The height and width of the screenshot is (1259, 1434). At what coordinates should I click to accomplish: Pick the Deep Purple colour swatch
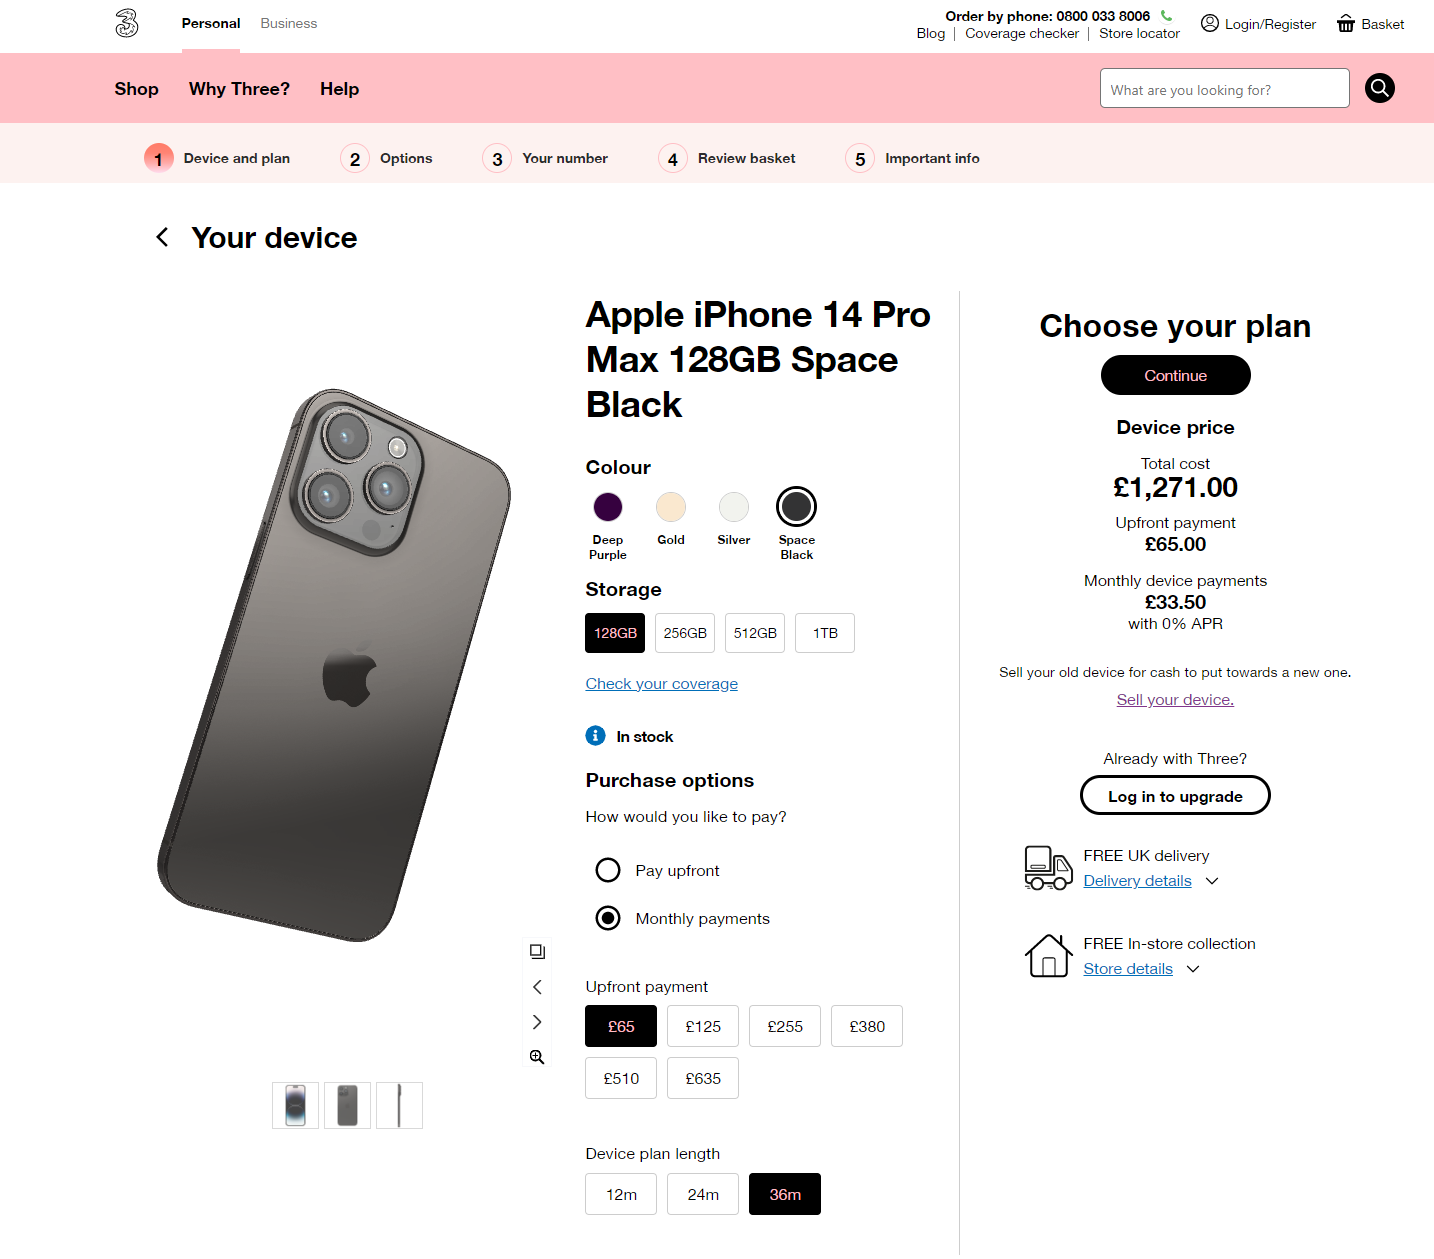[608, 507]
